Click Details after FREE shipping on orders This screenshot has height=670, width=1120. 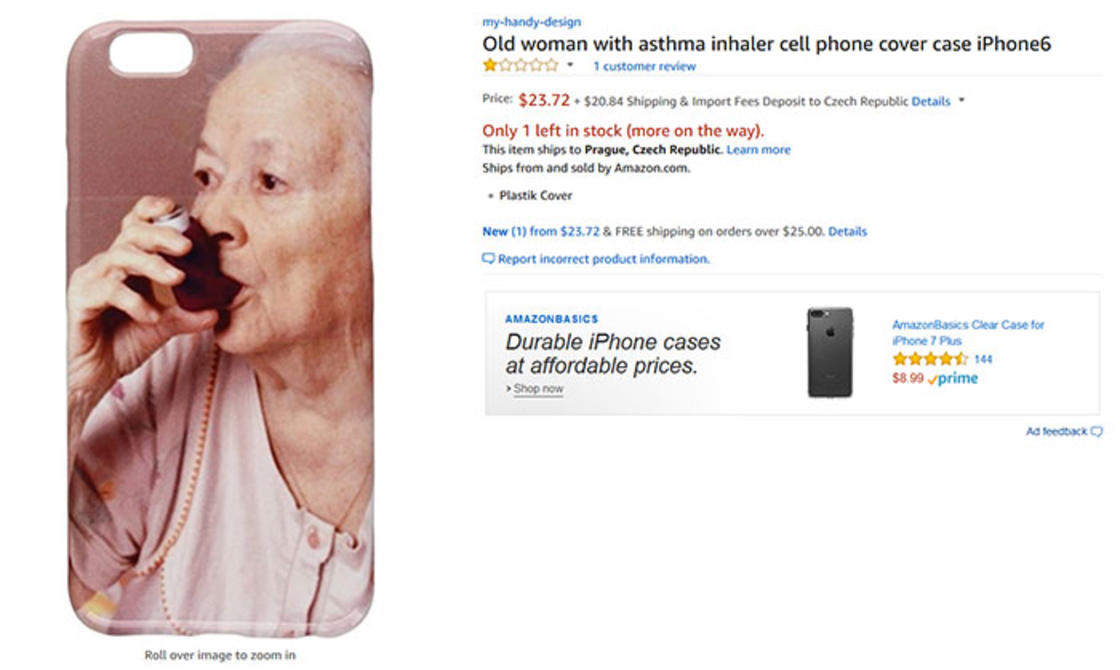tap(847, 232)
